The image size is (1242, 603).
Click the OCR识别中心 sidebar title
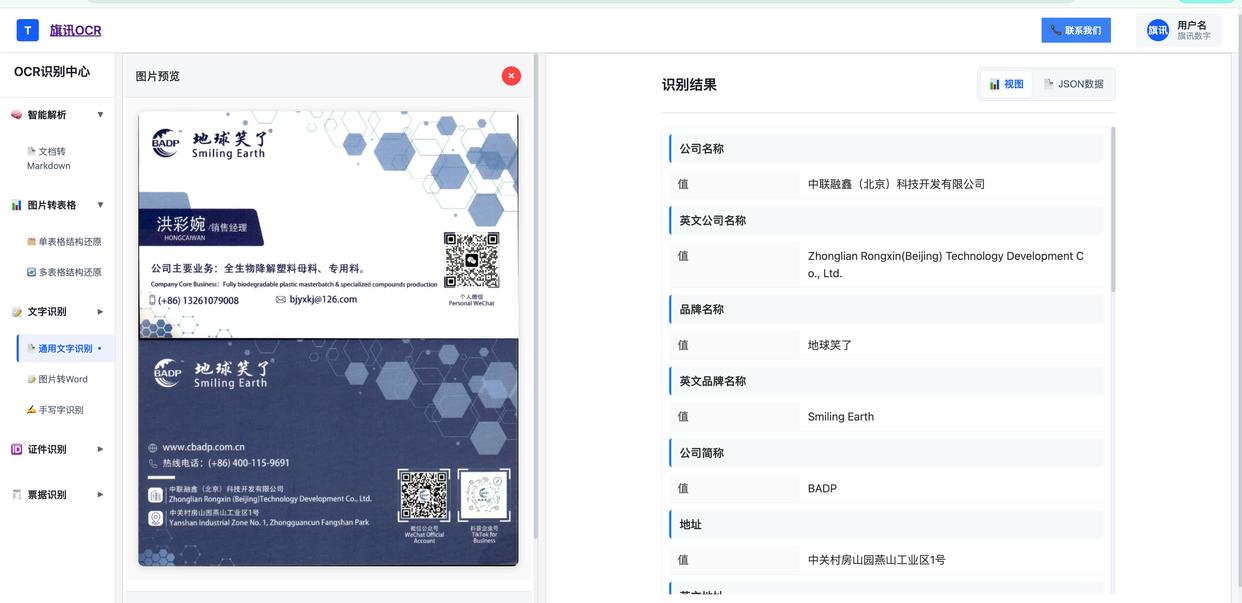click(x=52, y=72)
